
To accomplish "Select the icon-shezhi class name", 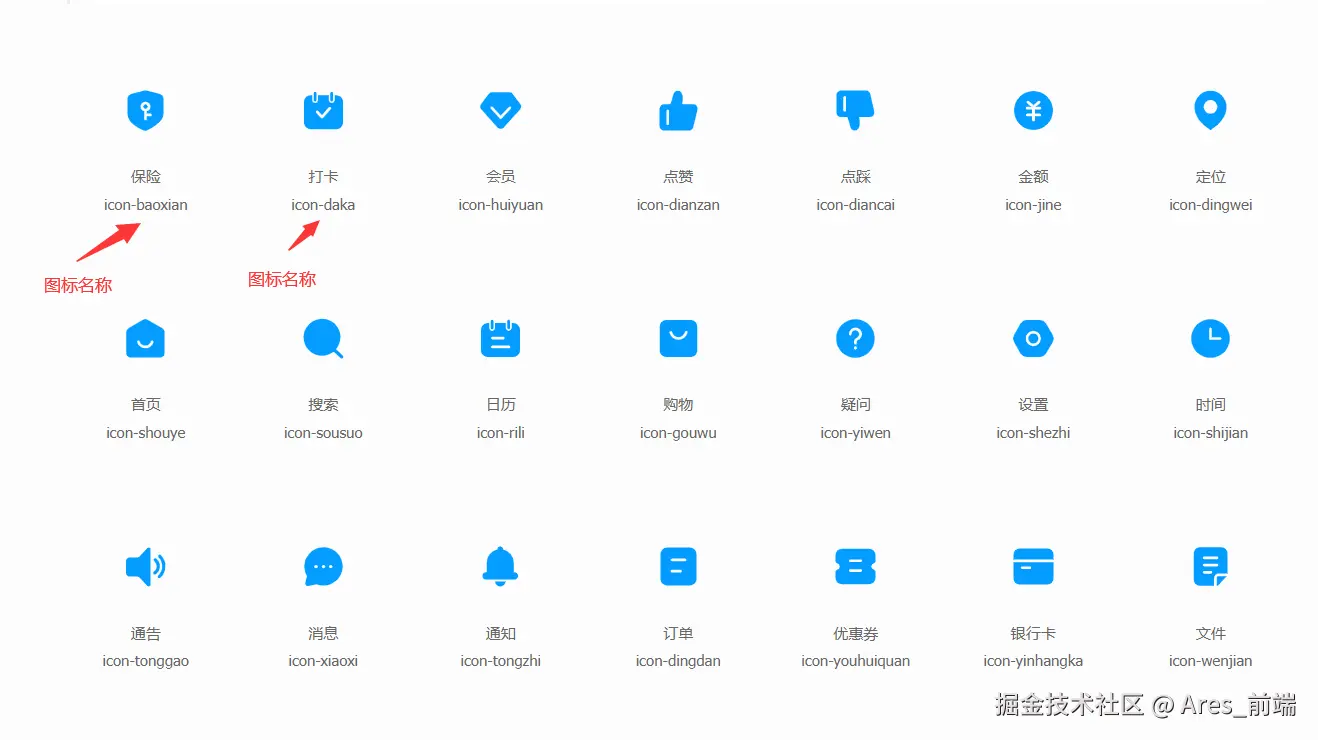I will coord(1033,433).
